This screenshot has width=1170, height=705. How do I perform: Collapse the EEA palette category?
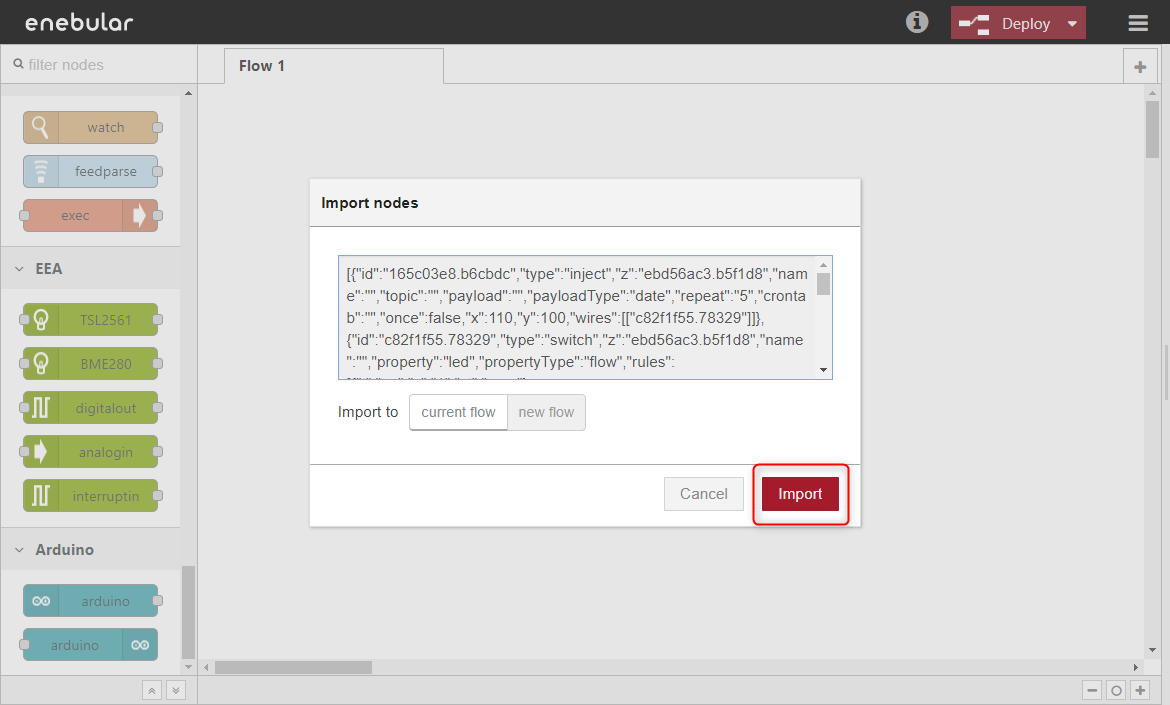[x=20, y=269]
